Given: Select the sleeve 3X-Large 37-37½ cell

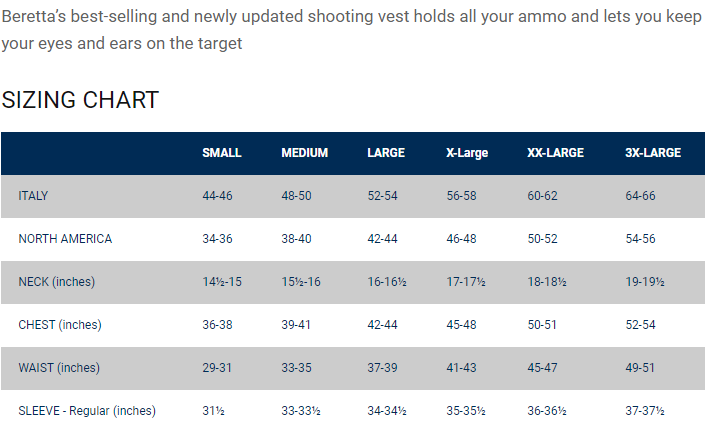Looking at the screenshot, I should coord(645,411).
